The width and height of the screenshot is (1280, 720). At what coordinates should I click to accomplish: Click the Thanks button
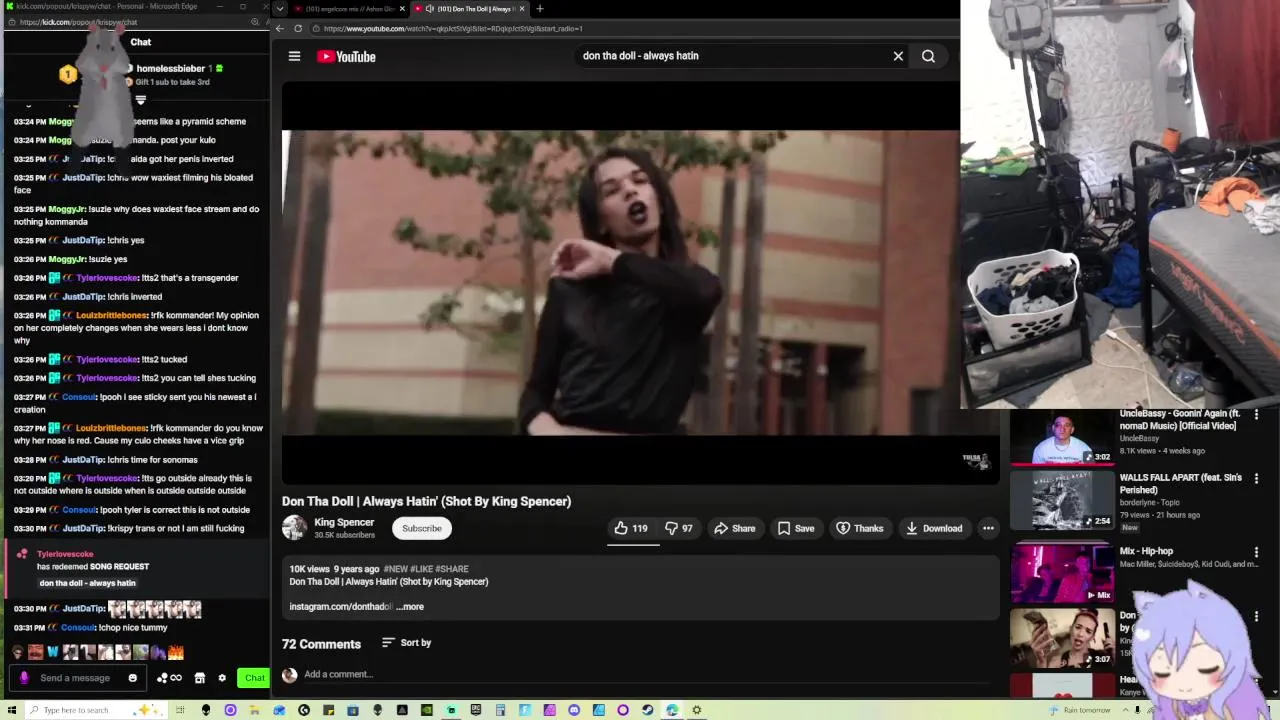(860, 528)
